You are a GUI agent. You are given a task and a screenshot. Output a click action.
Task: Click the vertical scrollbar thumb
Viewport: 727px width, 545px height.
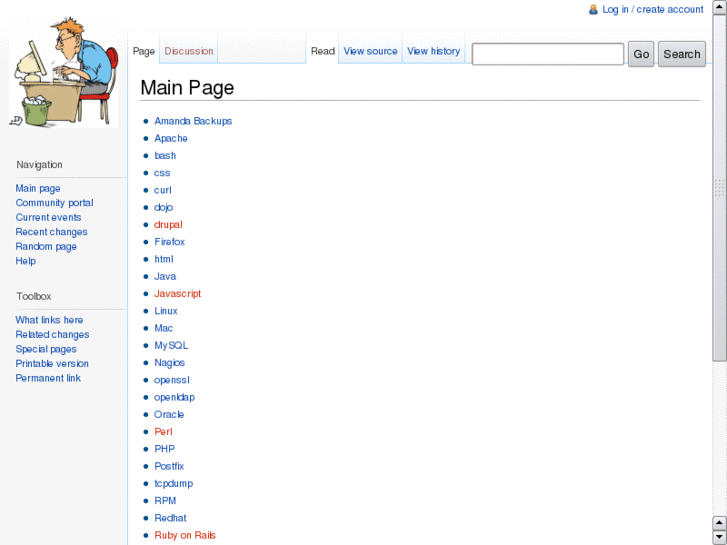point(720,187)
